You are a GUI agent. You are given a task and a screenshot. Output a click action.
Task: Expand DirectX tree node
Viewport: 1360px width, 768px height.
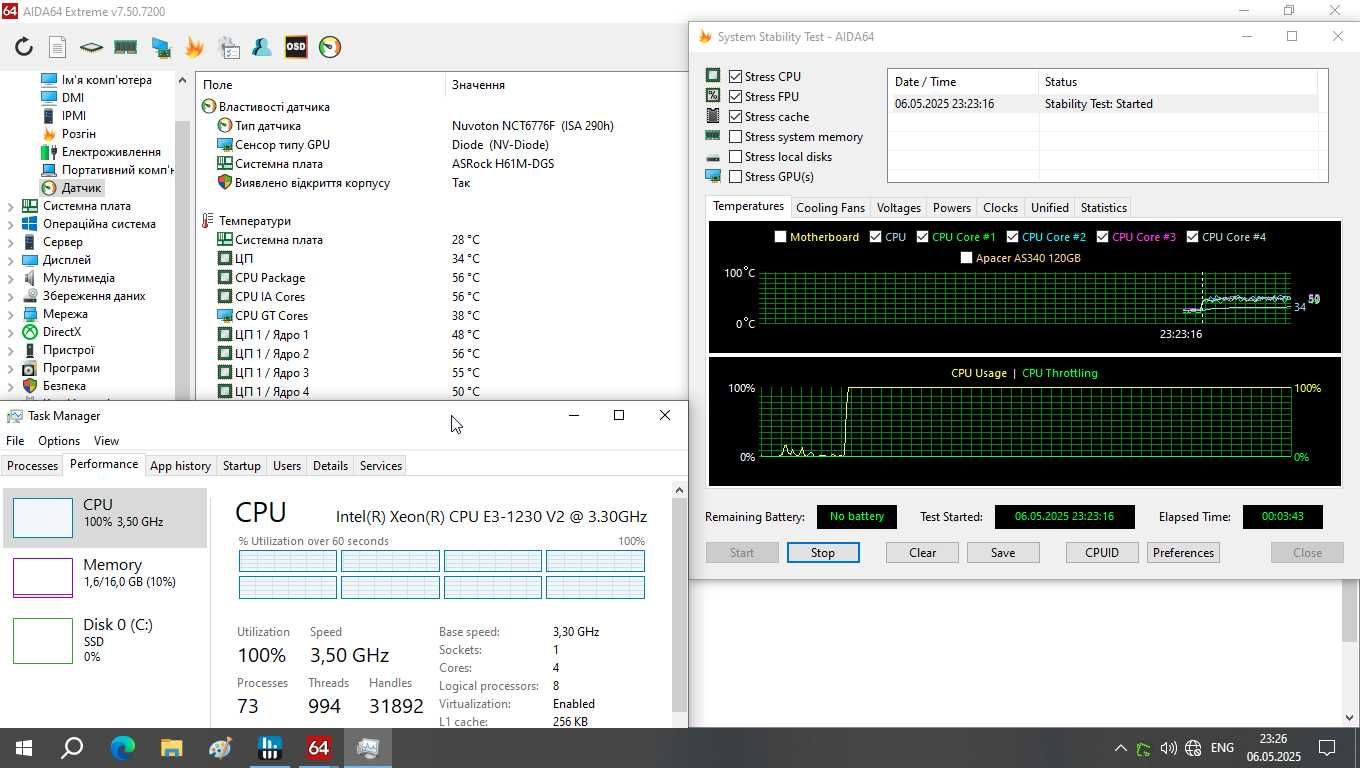(11, 332)
